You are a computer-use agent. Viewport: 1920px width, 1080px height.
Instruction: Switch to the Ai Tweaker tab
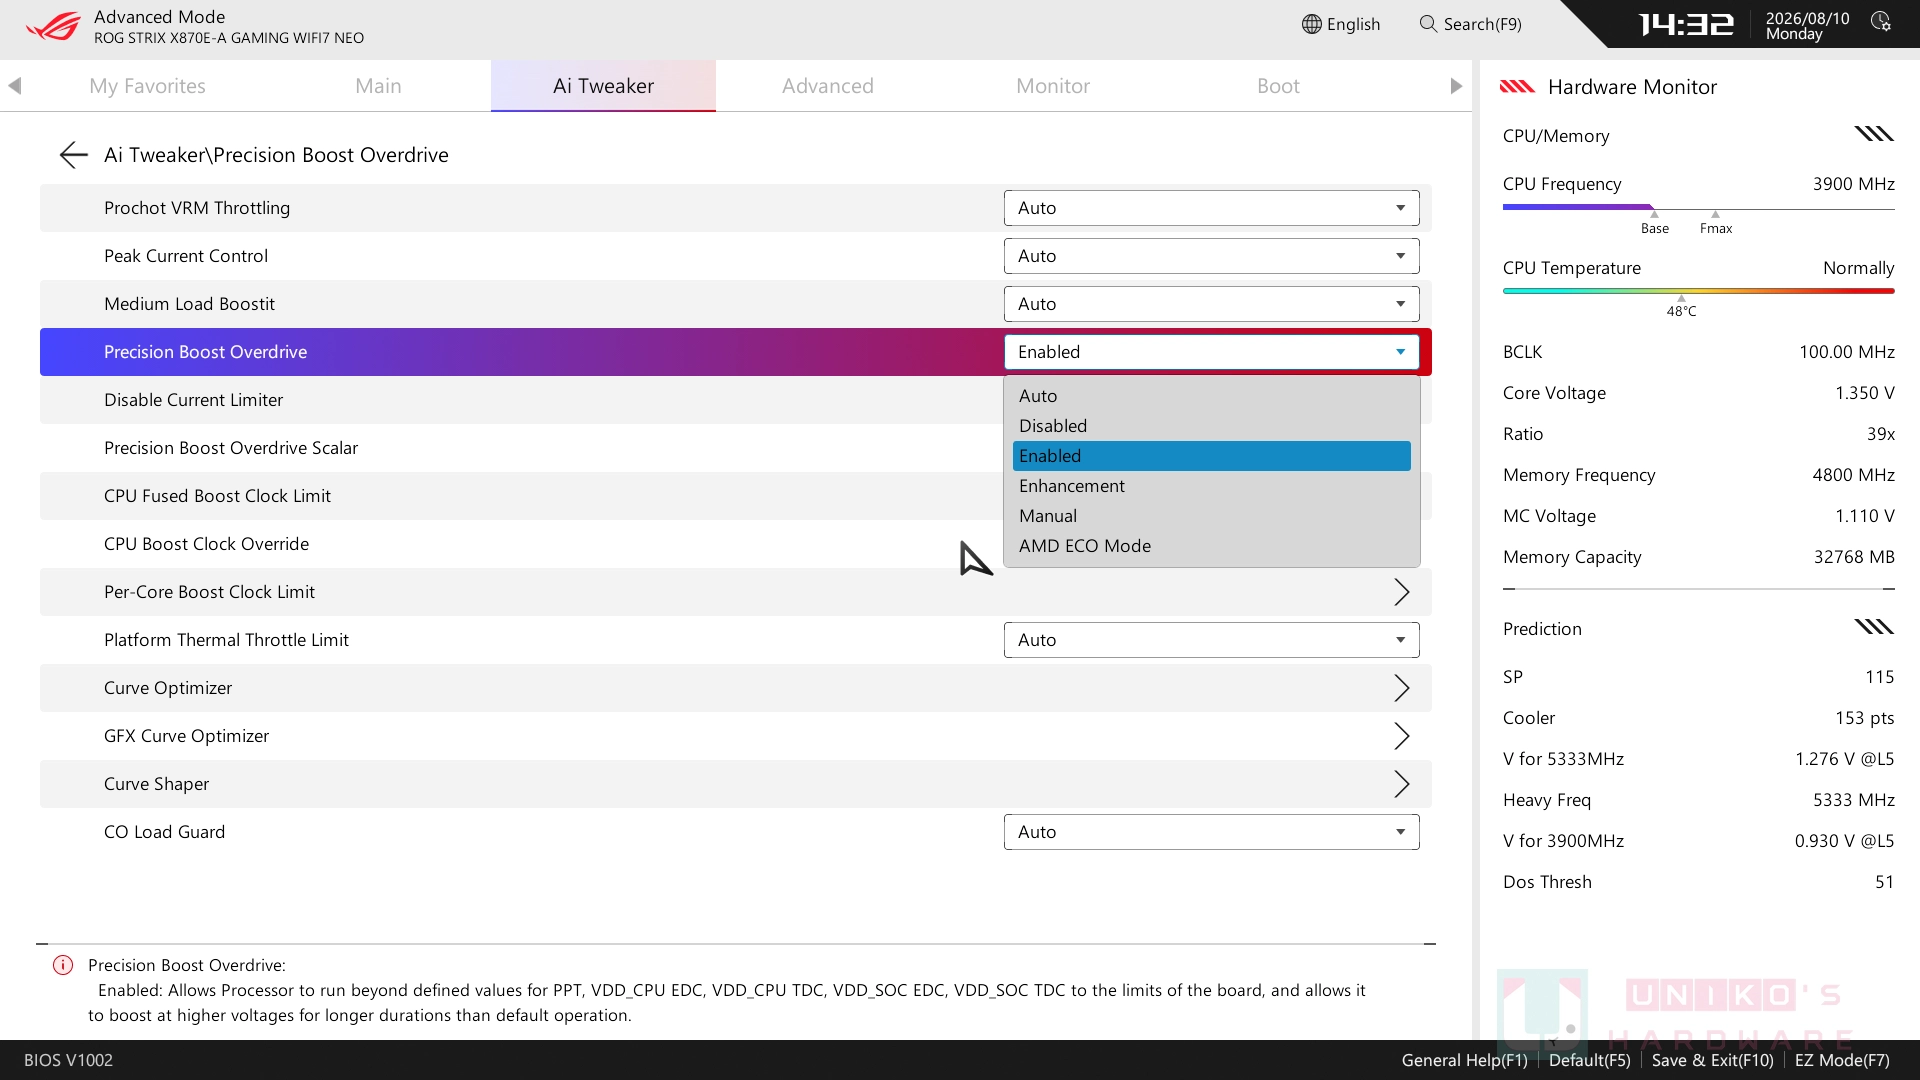pos(603,86)
